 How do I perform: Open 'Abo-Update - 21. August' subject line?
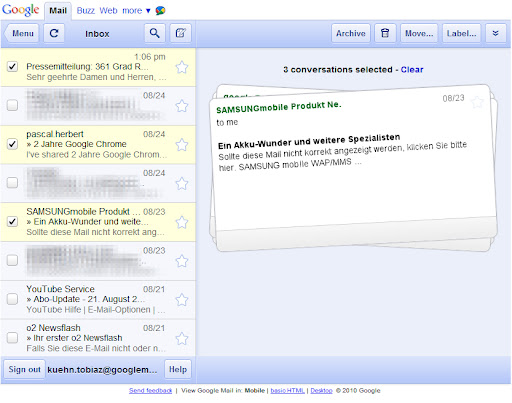[x=85, y=299]
